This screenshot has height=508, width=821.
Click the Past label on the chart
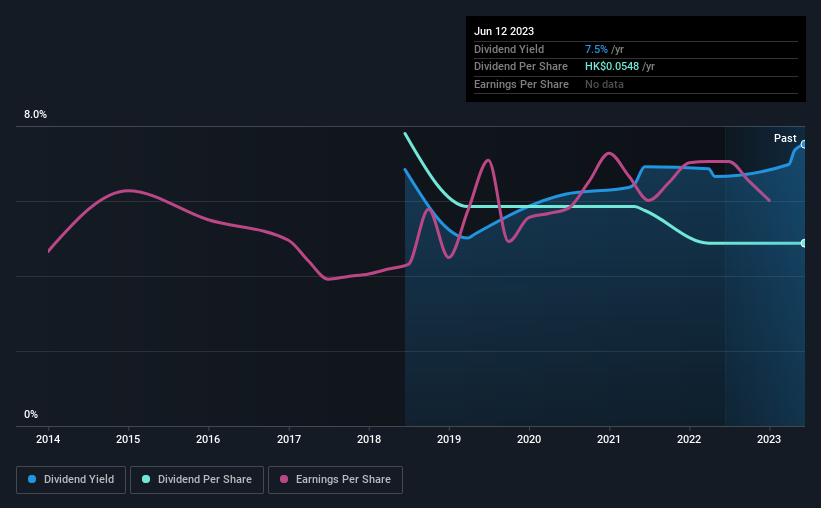(x=785, y=138)
